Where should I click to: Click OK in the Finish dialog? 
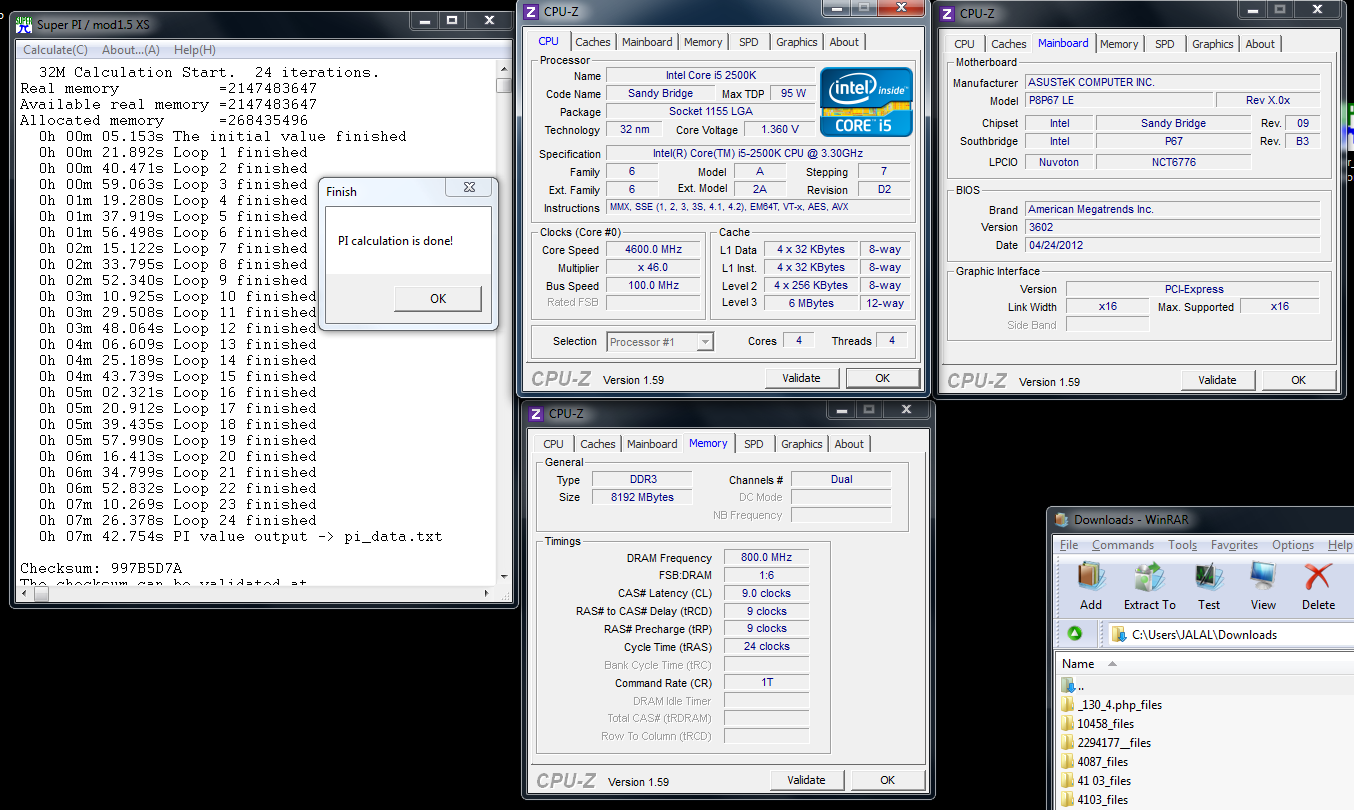[x=438, y=298]
